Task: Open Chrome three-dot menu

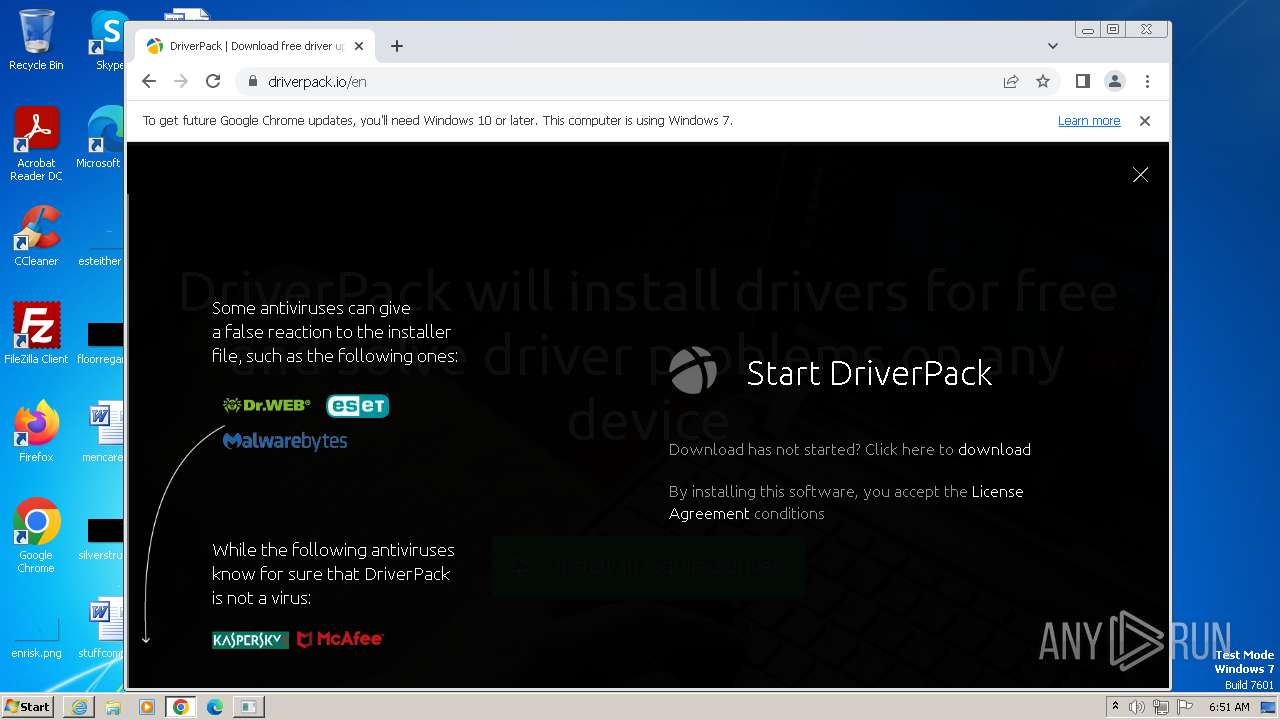Action: tap(1147, 81)
